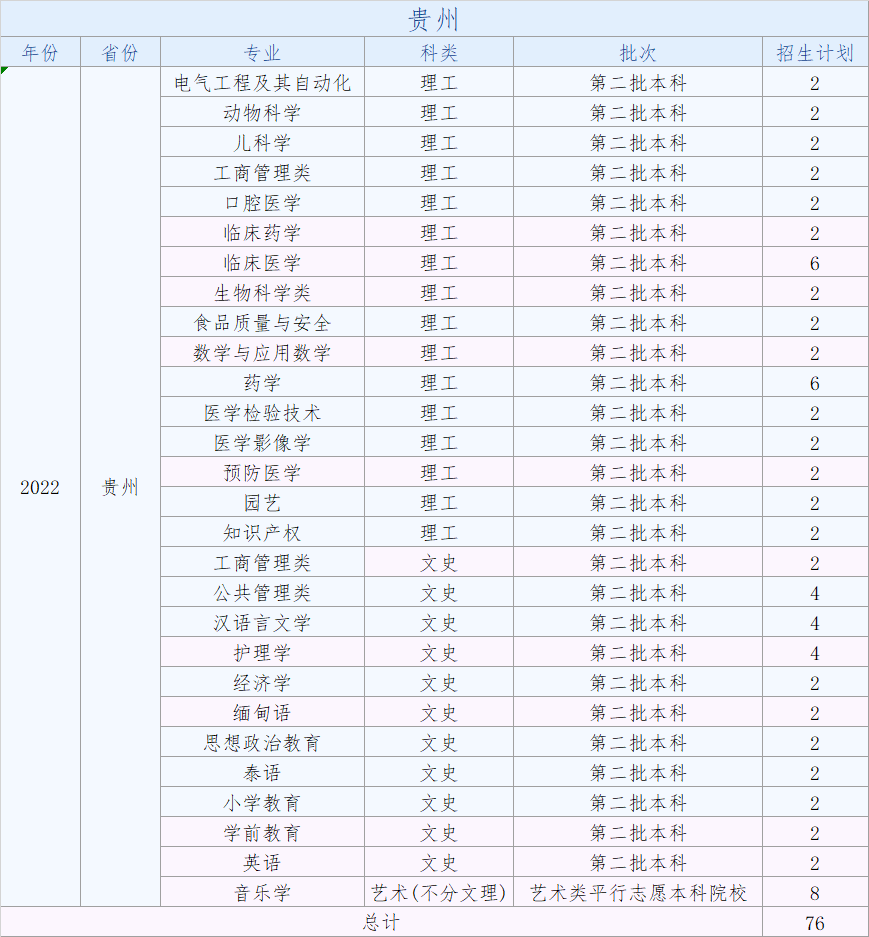Click the merged 2022 year cell
The width and height of the screenshot is (869, 937).
[40, 487]
